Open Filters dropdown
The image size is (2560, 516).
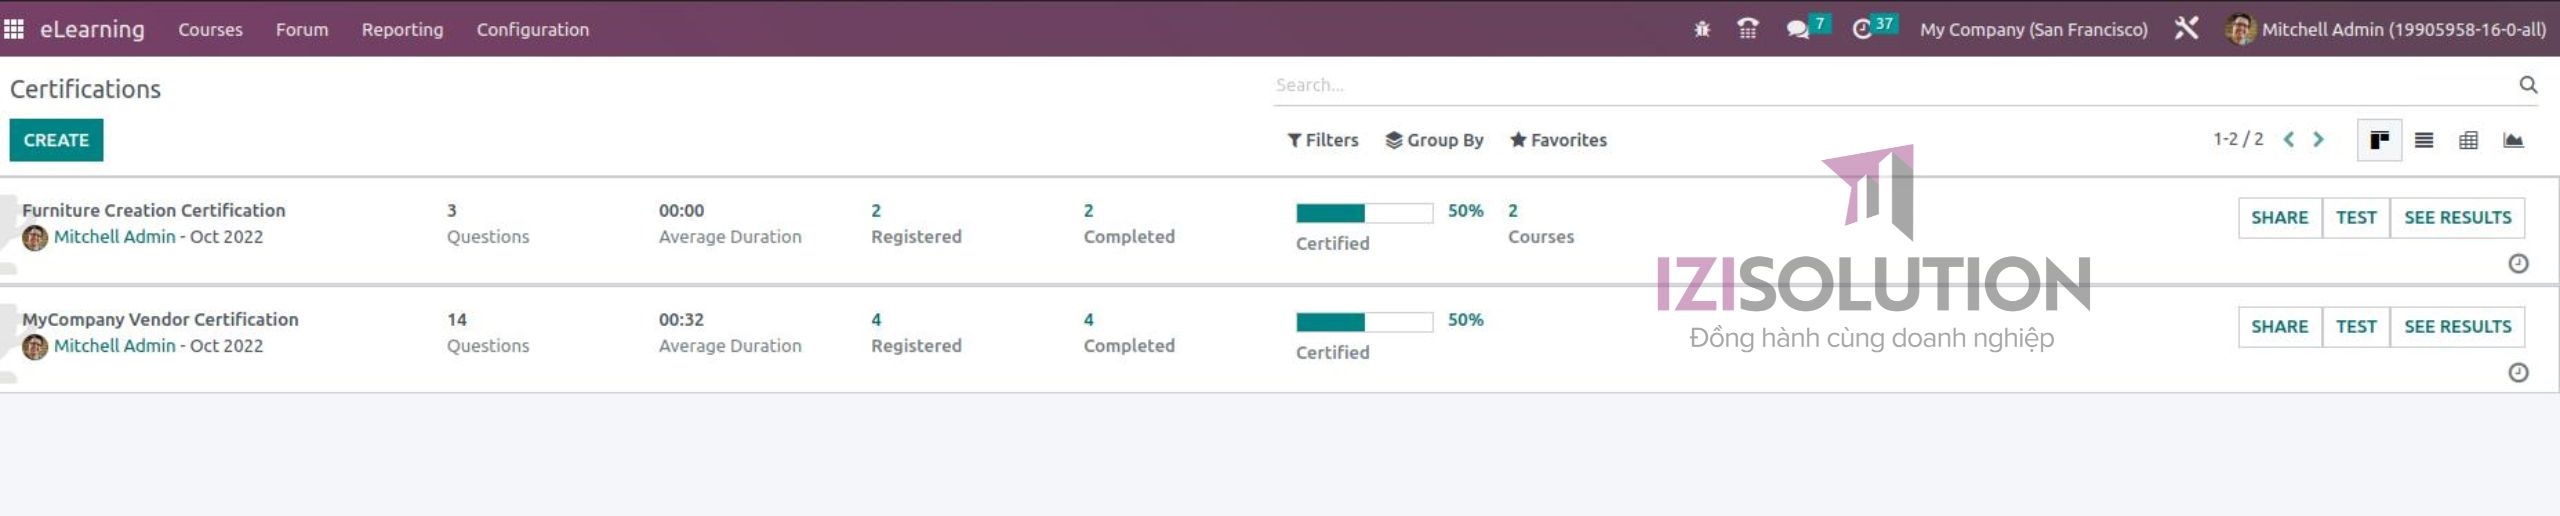click(x=1322, y=140)
